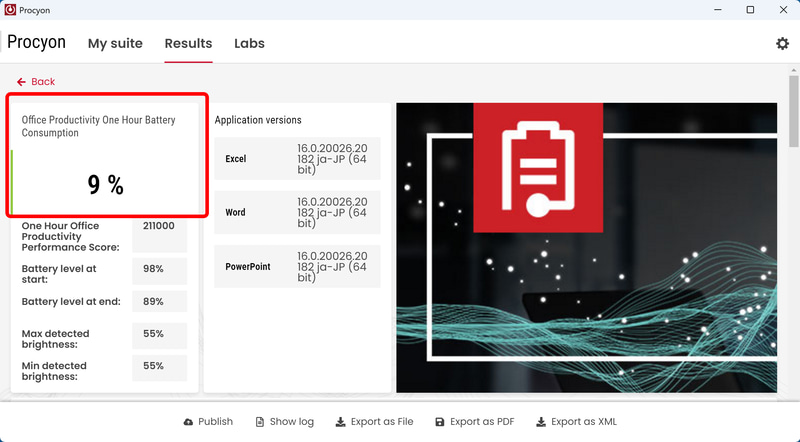Click the battery benchmark hero image
This screenshot has height=442, width=800.
coord(587,248)
